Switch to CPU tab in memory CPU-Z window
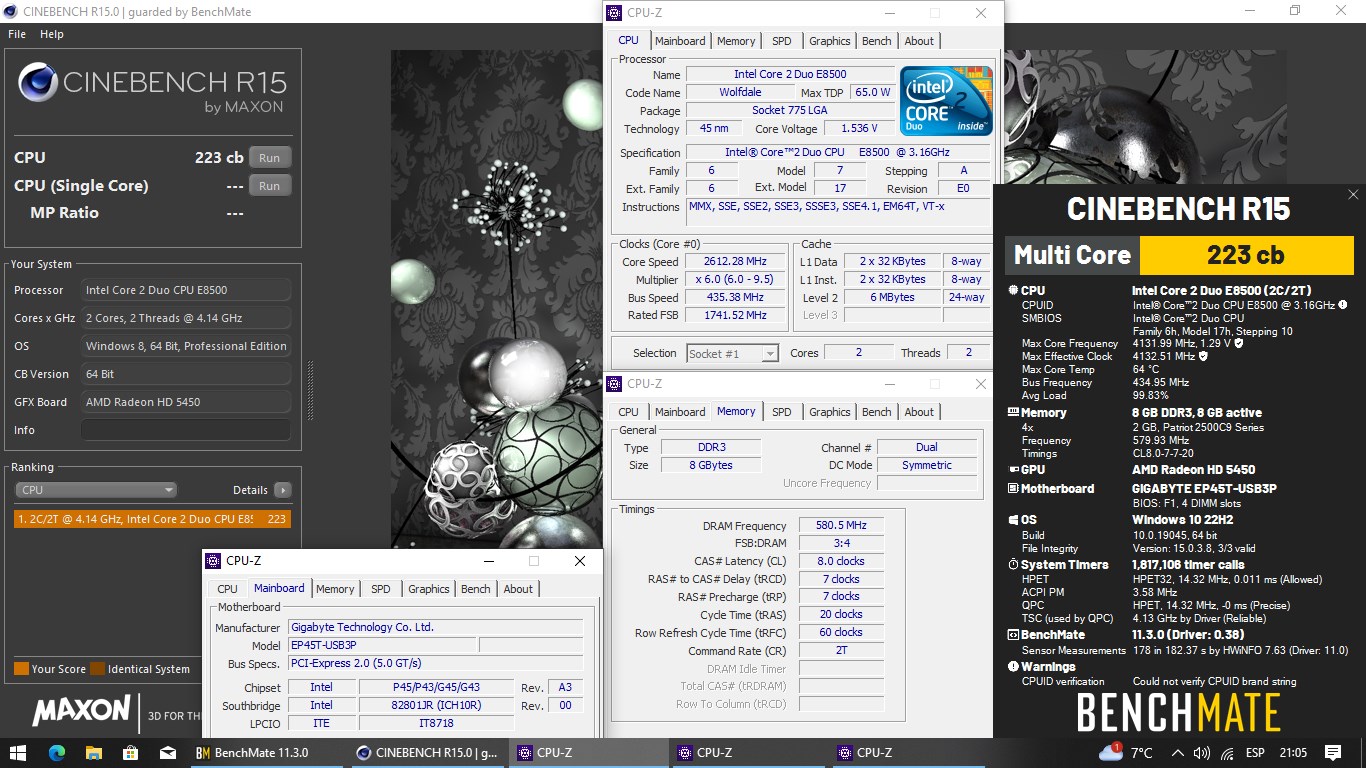The height and width of the screenshot is (768, 1366). 628,412
